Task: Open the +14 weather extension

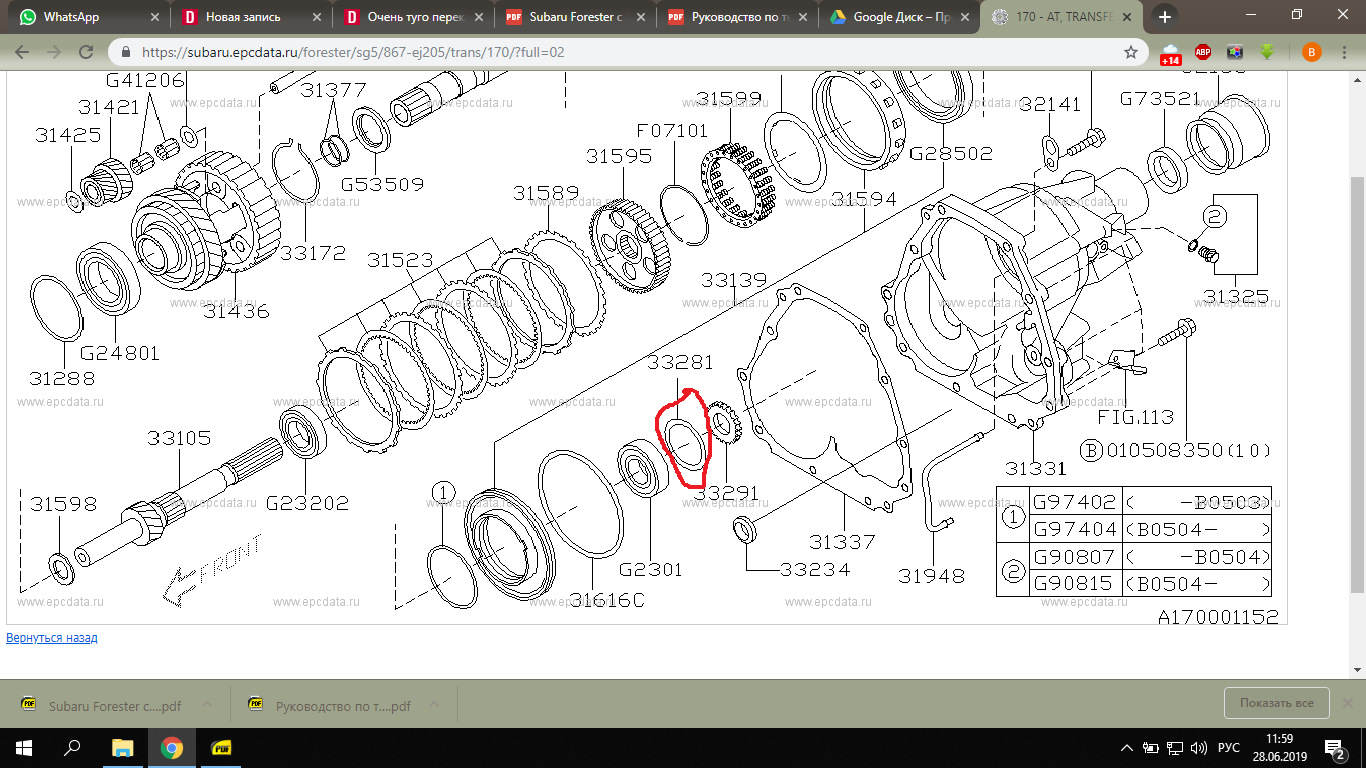Action: click(1170, 54)
